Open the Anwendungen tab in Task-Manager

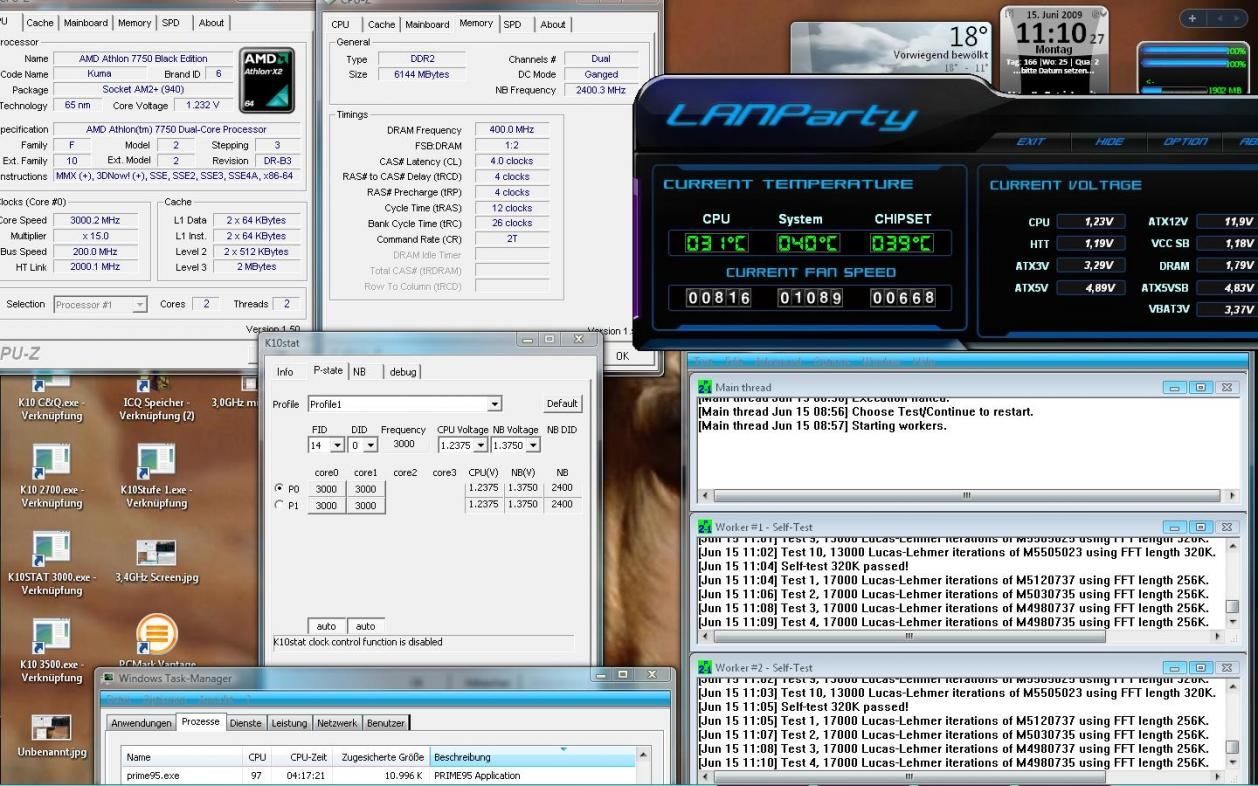pos(143,723)
